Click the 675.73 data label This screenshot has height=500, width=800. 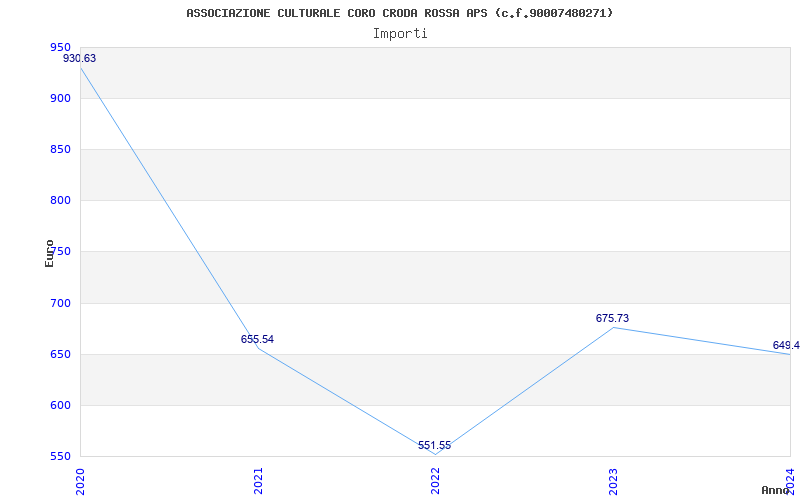coord(612,318)
